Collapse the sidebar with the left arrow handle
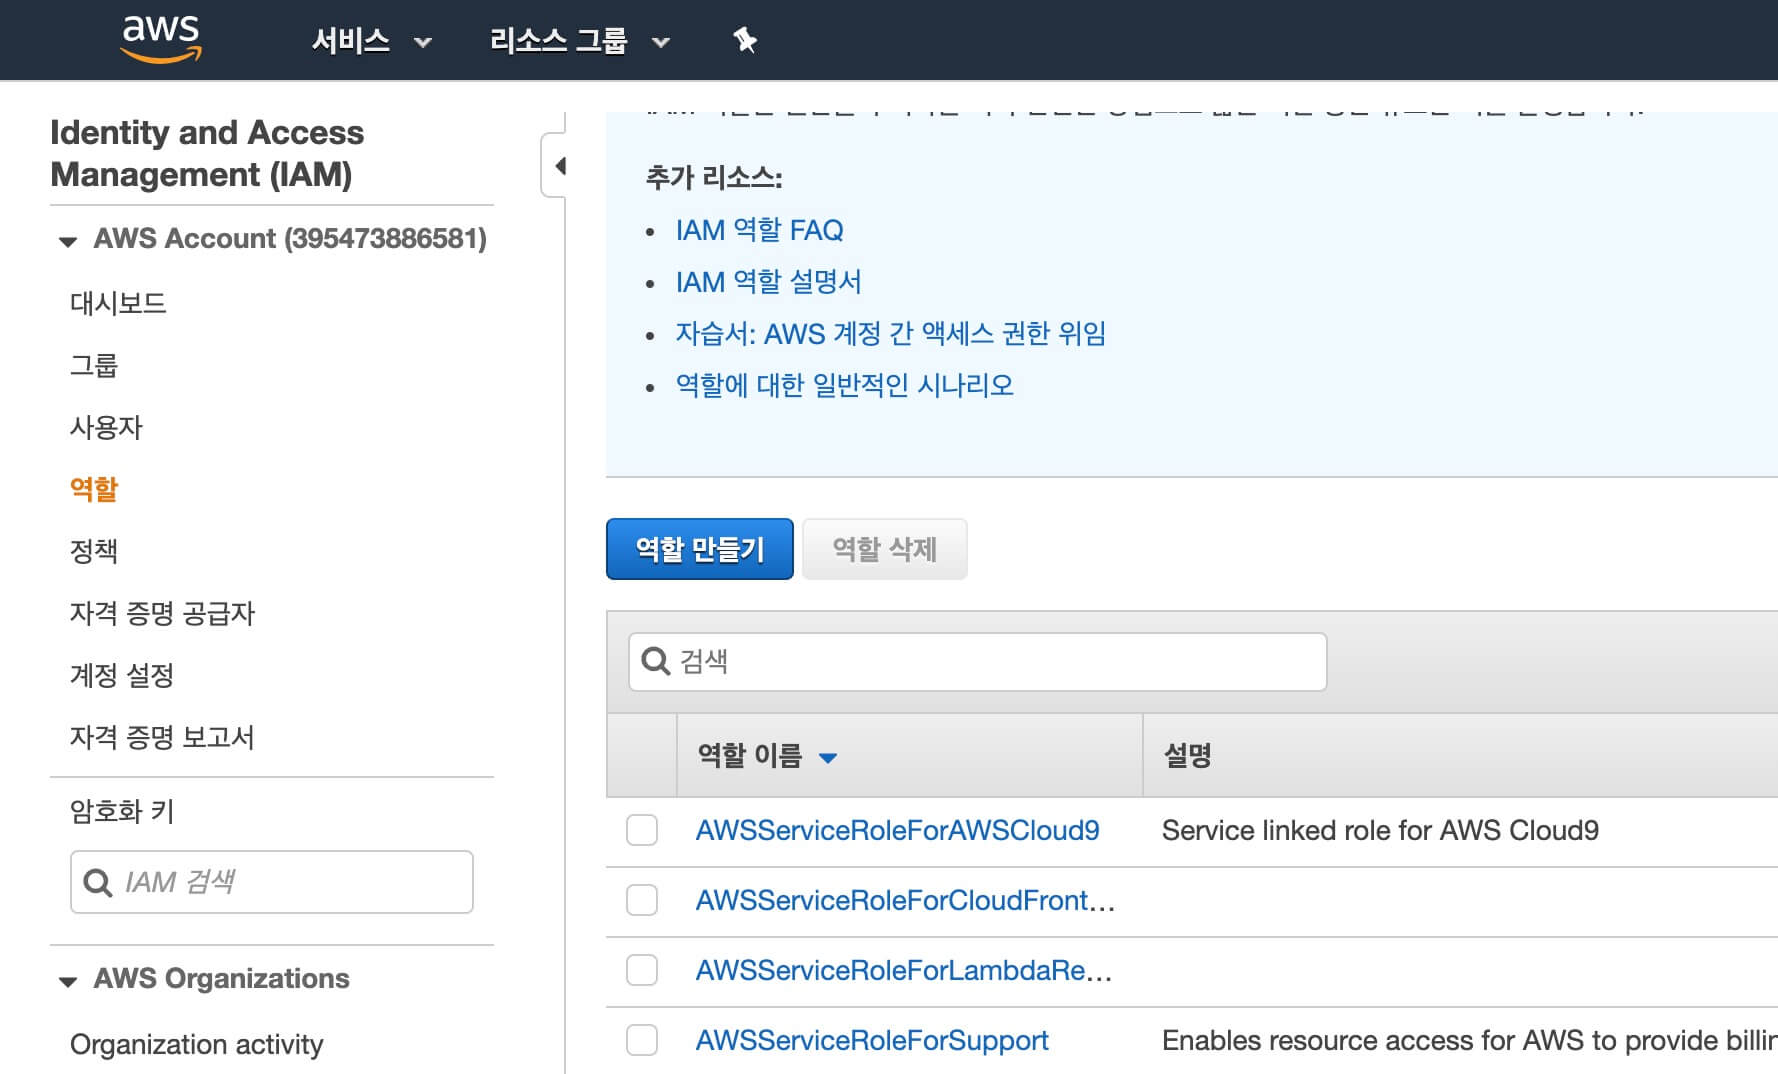 (x=556, y=166)
